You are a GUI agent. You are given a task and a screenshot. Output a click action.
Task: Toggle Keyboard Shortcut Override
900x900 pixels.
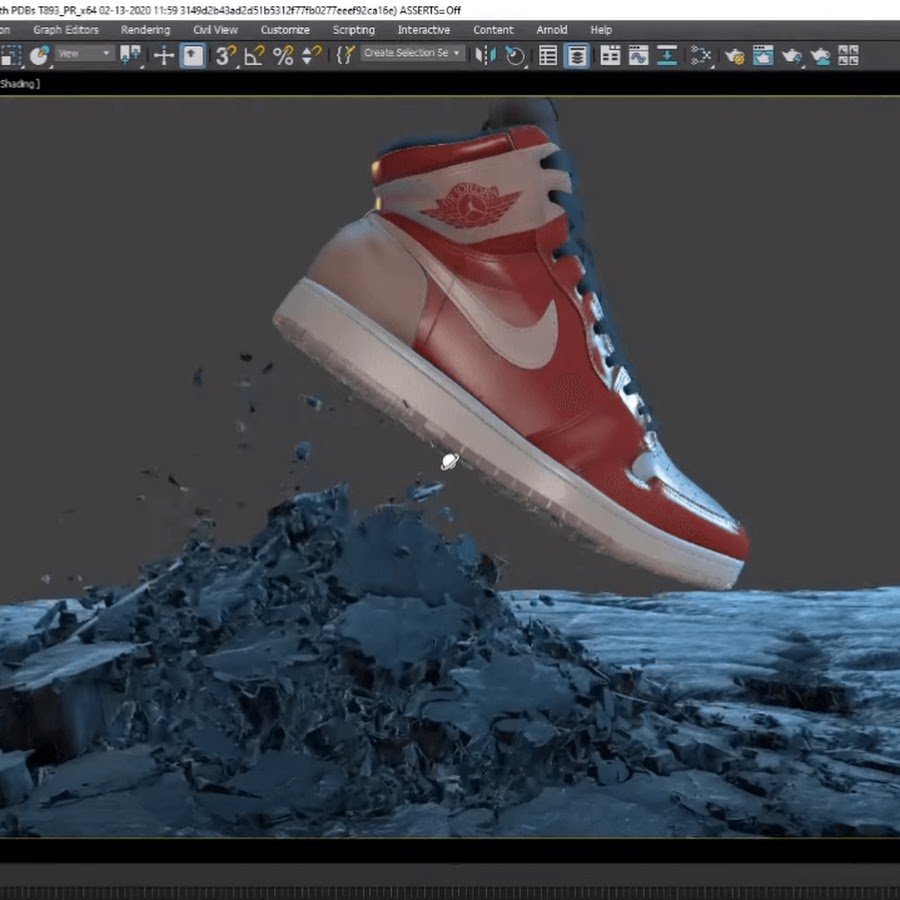(x=192, y=56)
